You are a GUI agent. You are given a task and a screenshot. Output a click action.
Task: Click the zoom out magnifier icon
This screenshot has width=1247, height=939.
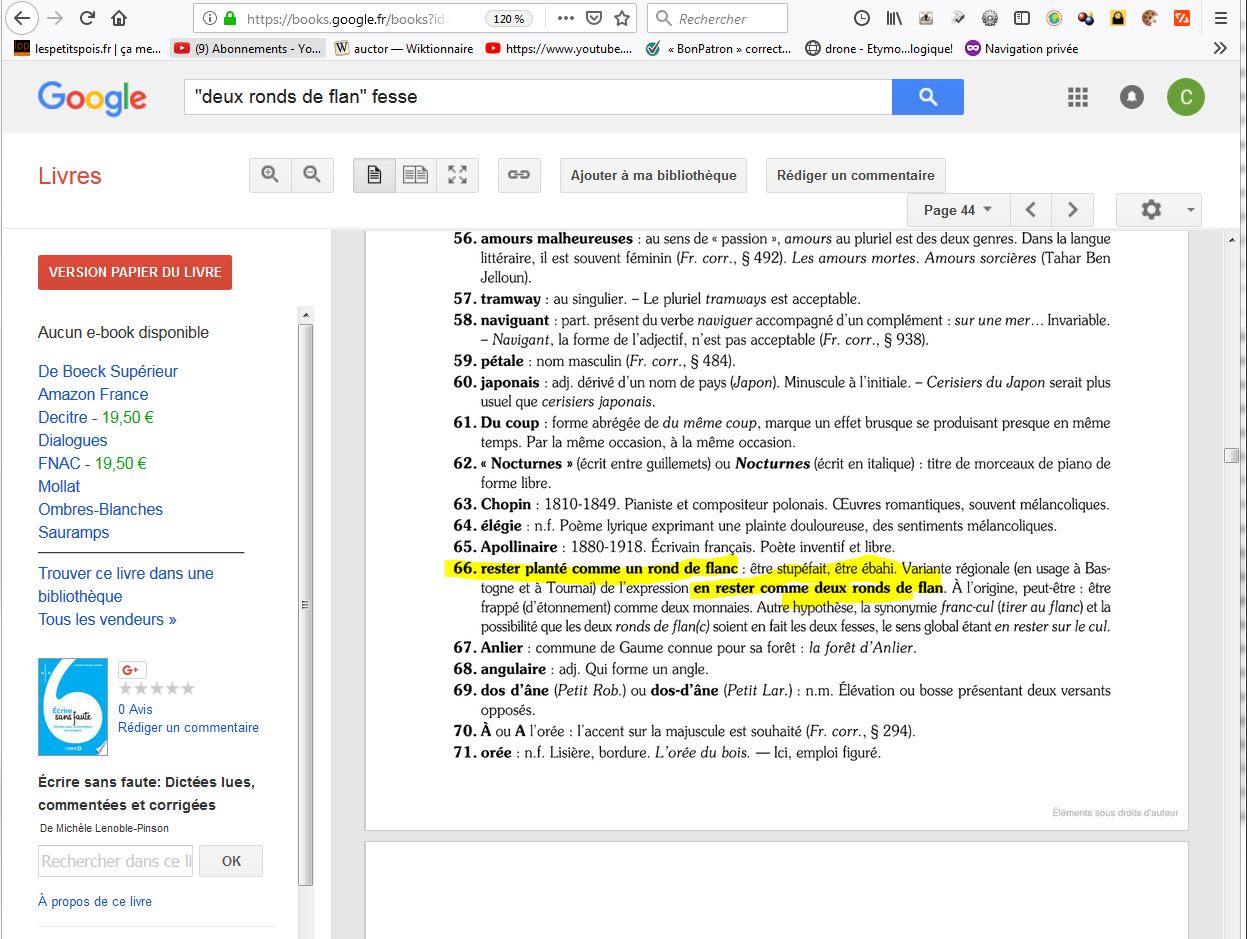[312, 175]
